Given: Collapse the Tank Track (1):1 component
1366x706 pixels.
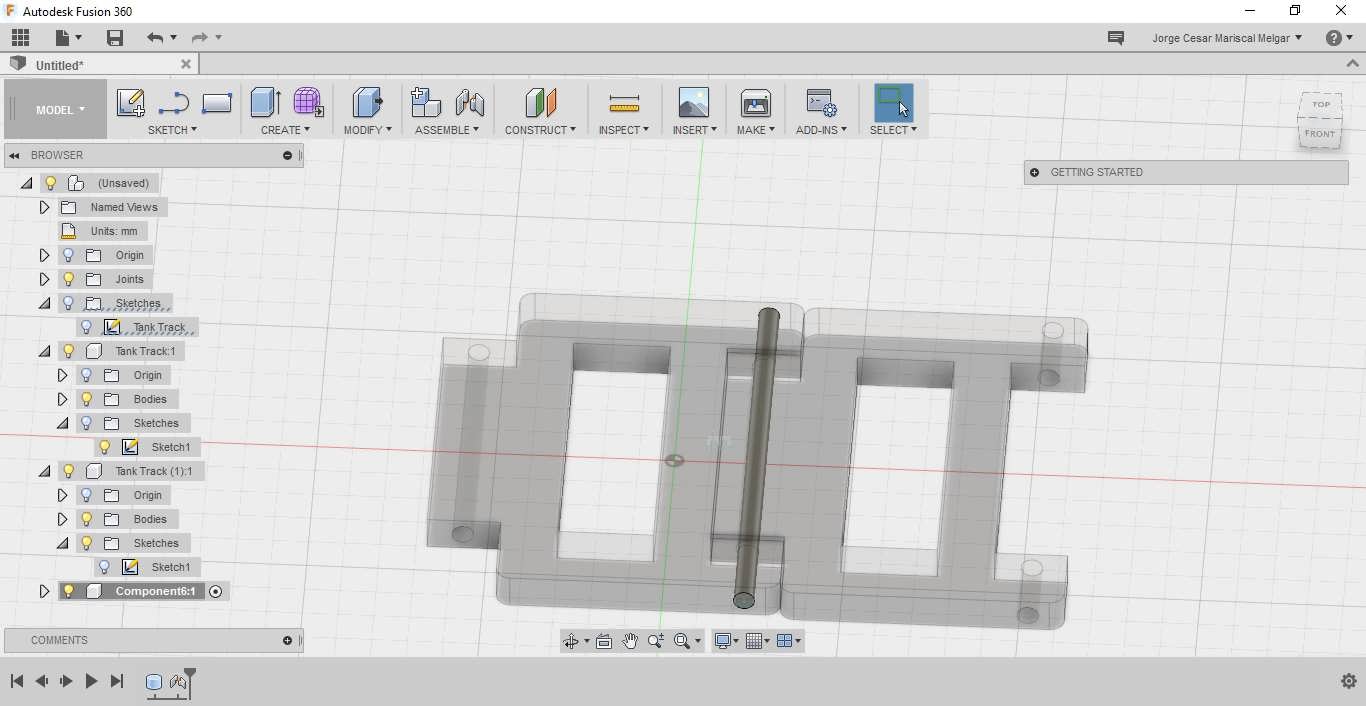Looking at the screenshot, I should (x=44, y=471).
